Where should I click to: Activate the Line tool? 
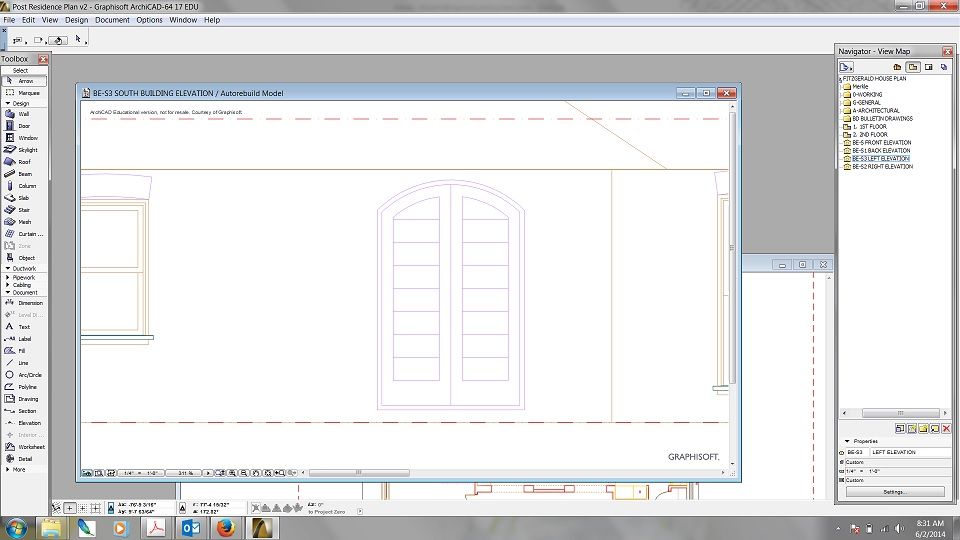(x=24, y=363)
